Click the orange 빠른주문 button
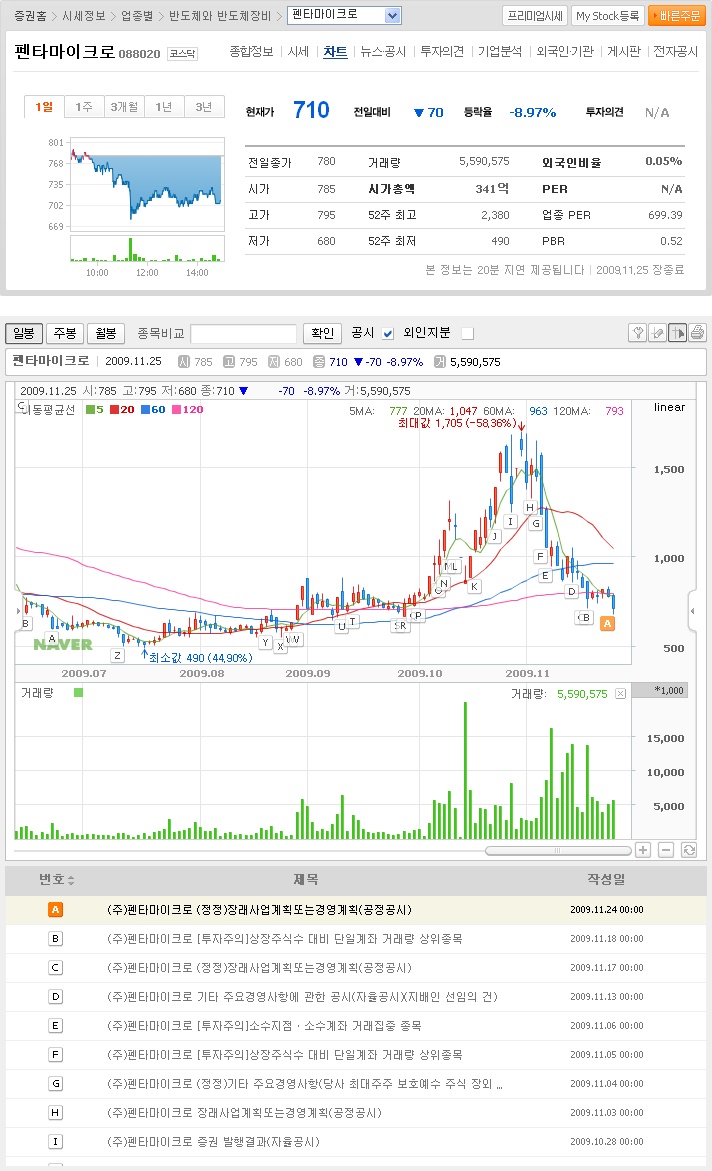Image resolution: width=712 pixels, height=1171 pixels. (677, 16)
